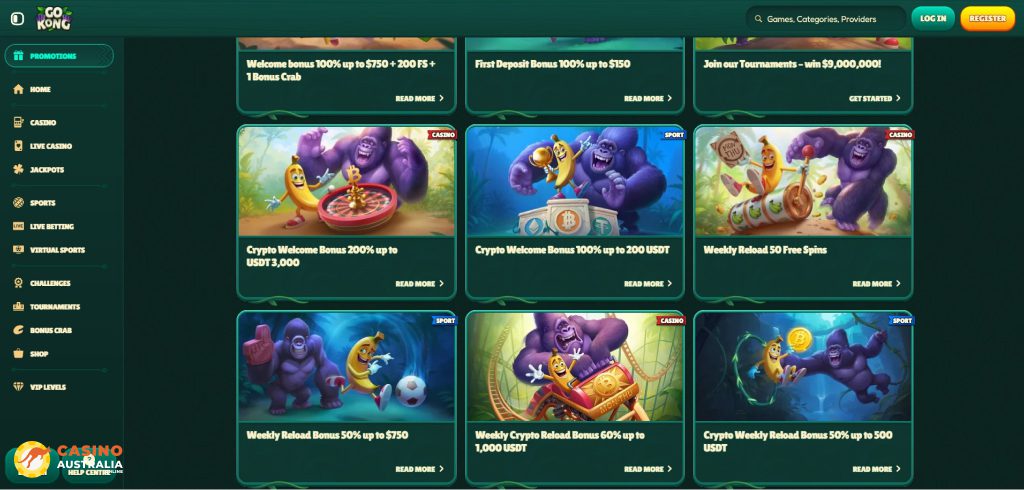Focus the Games, Categories, Providers search field

pos(825,19)
